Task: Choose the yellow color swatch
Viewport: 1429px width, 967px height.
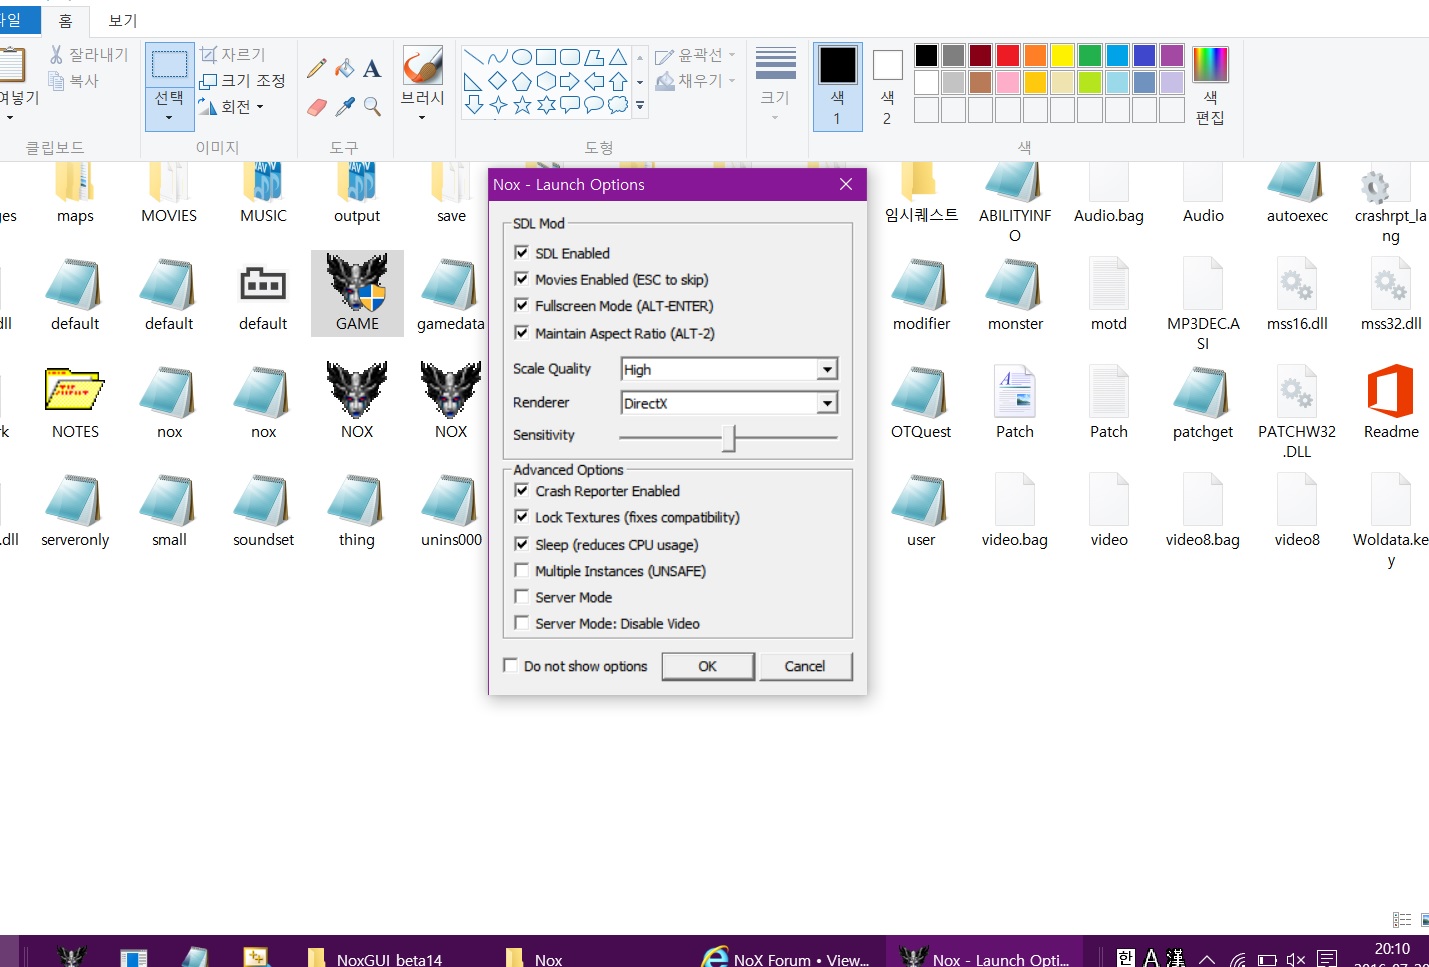Action: click(x=1063, y=55)
